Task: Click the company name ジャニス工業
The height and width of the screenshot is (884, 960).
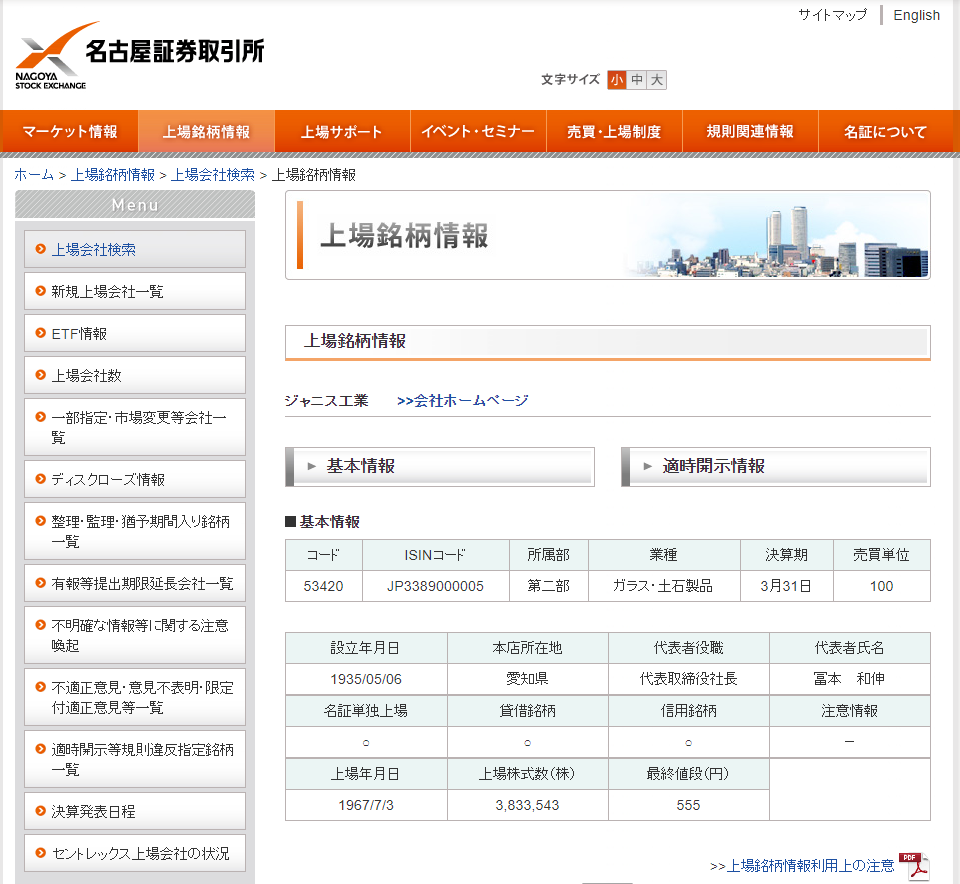Action: tap(326, 401)
